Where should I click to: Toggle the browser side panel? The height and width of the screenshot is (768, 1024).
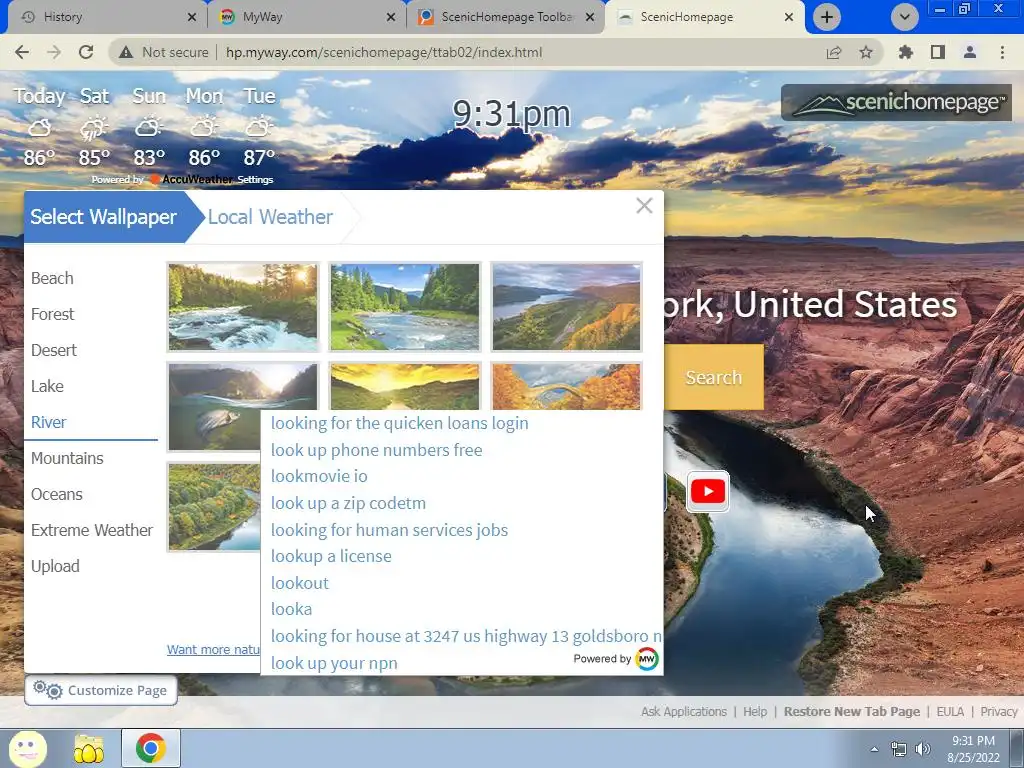coord(938,52)
